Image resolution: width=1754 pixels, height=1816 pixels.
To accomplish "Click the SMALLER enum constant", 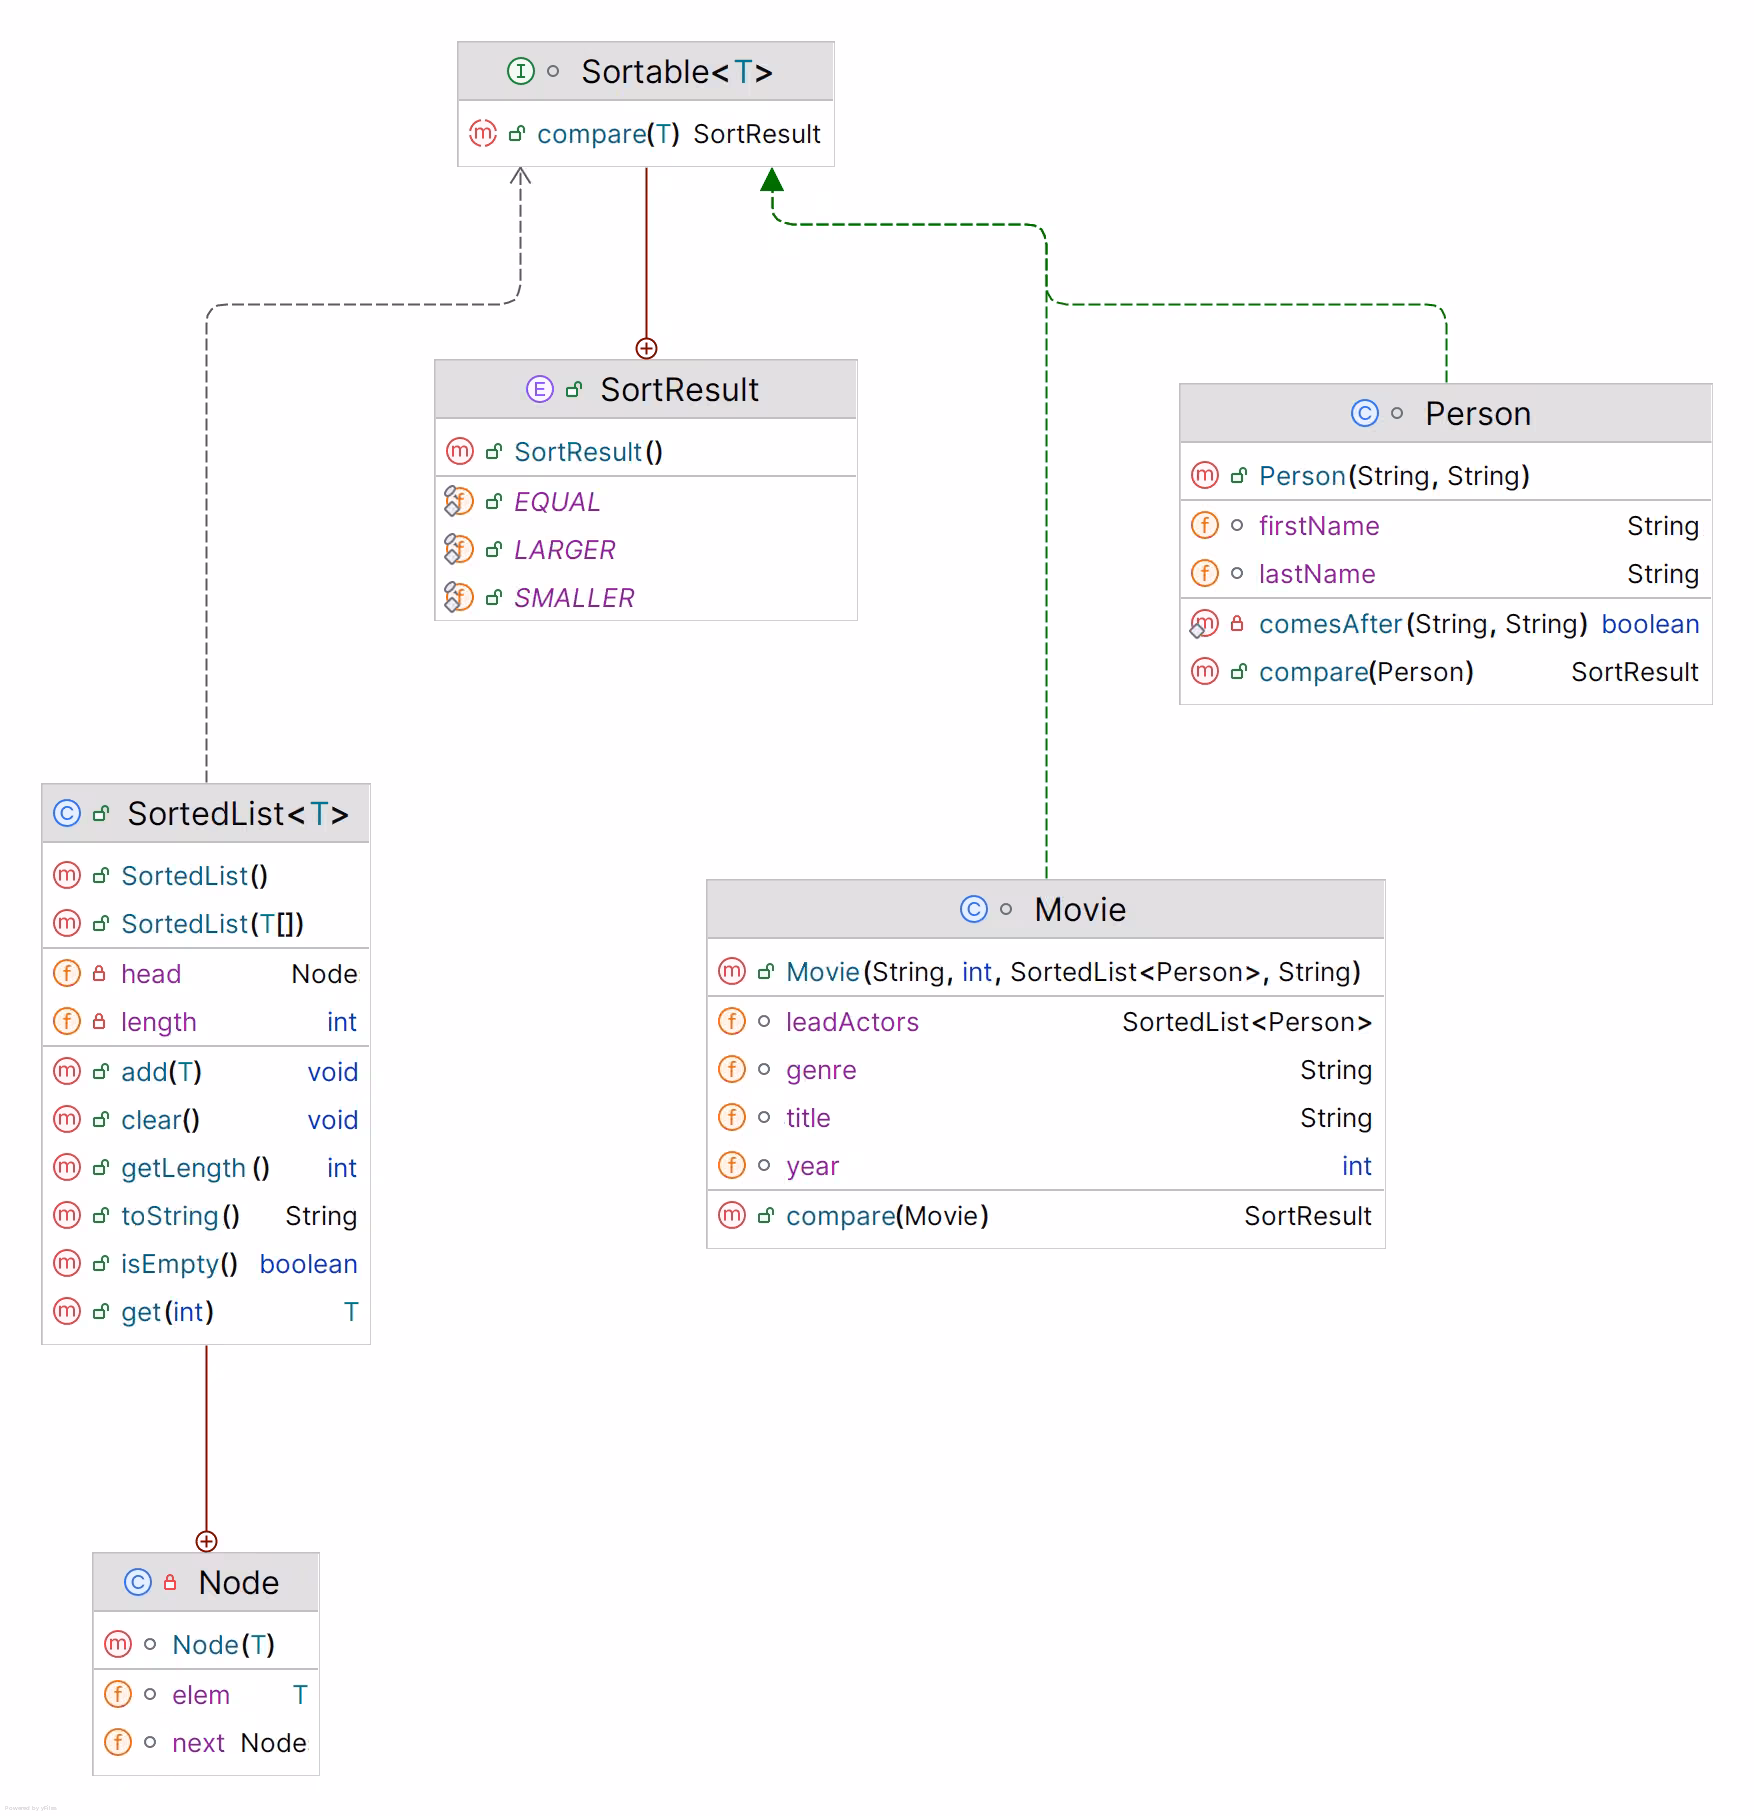I will coord(574,598).
